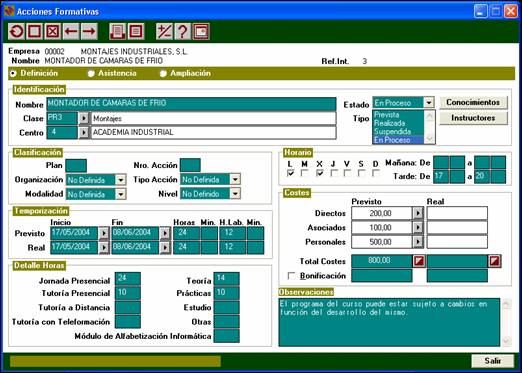Open help with question mark icon
This screenshot has height=373, width=522.
[x=182, y=32]
